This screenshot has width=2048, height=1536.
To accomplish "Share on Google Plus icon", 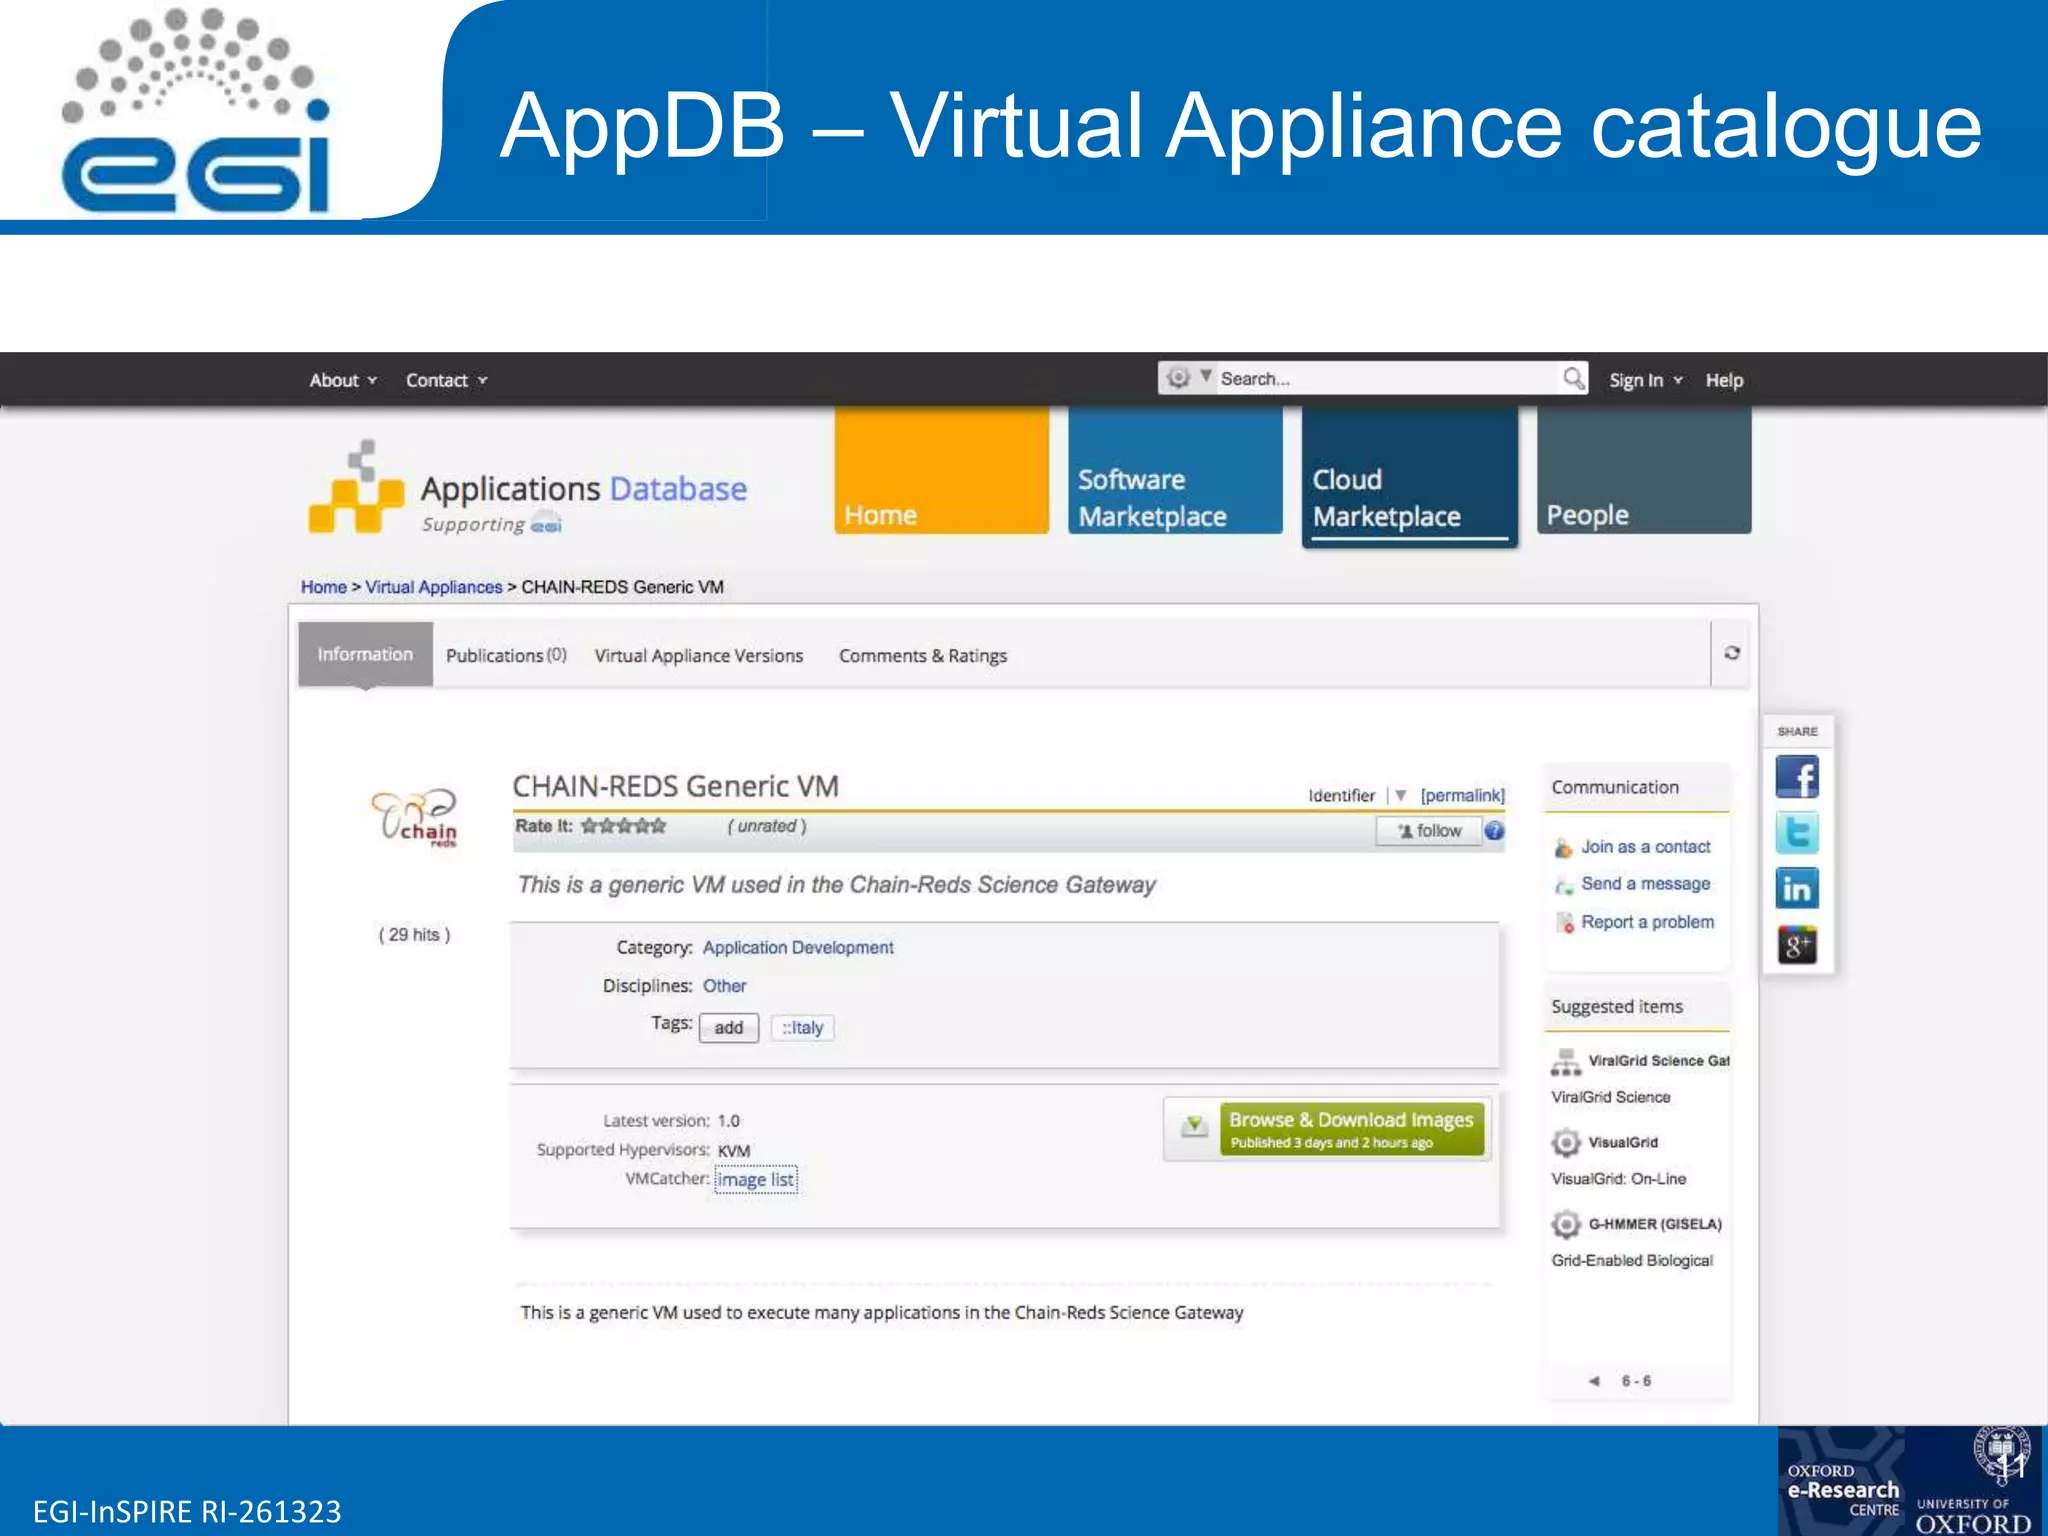I will pyautogui.click(x=1796, y=944).
